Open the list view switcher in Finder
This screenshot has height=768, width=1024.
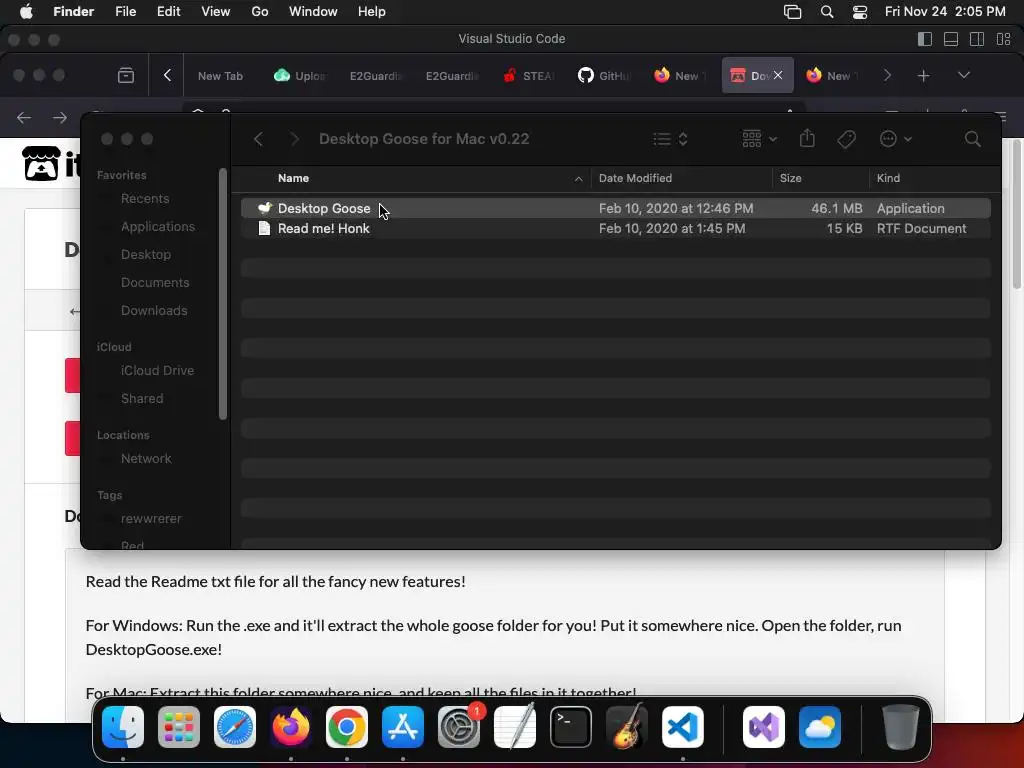pyautogui.click(x=670, y=139)
